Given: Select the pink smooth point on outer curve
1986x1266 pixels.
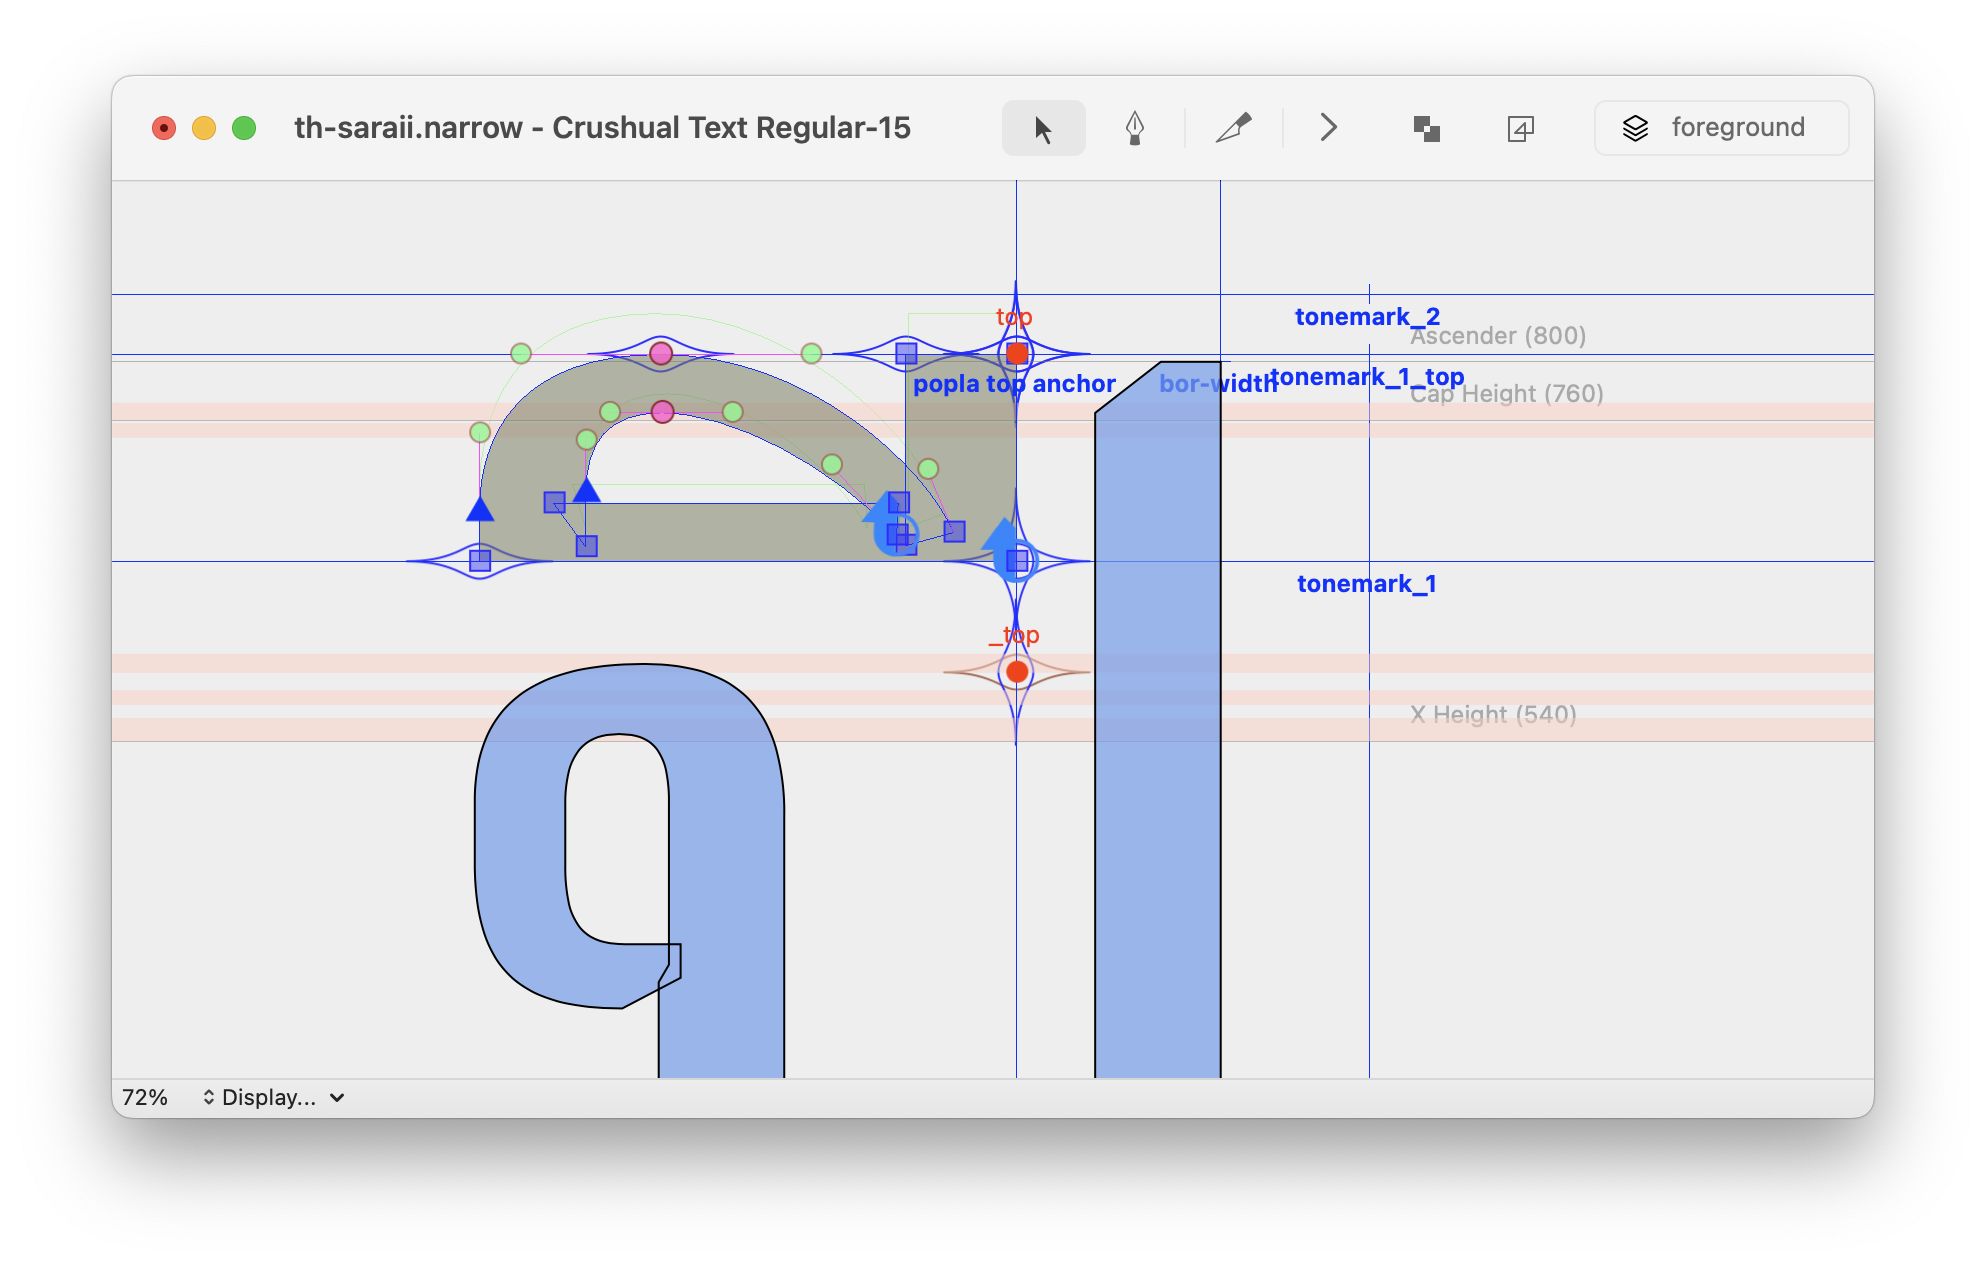Looking at the screenshot, I should tap(661, 353).
